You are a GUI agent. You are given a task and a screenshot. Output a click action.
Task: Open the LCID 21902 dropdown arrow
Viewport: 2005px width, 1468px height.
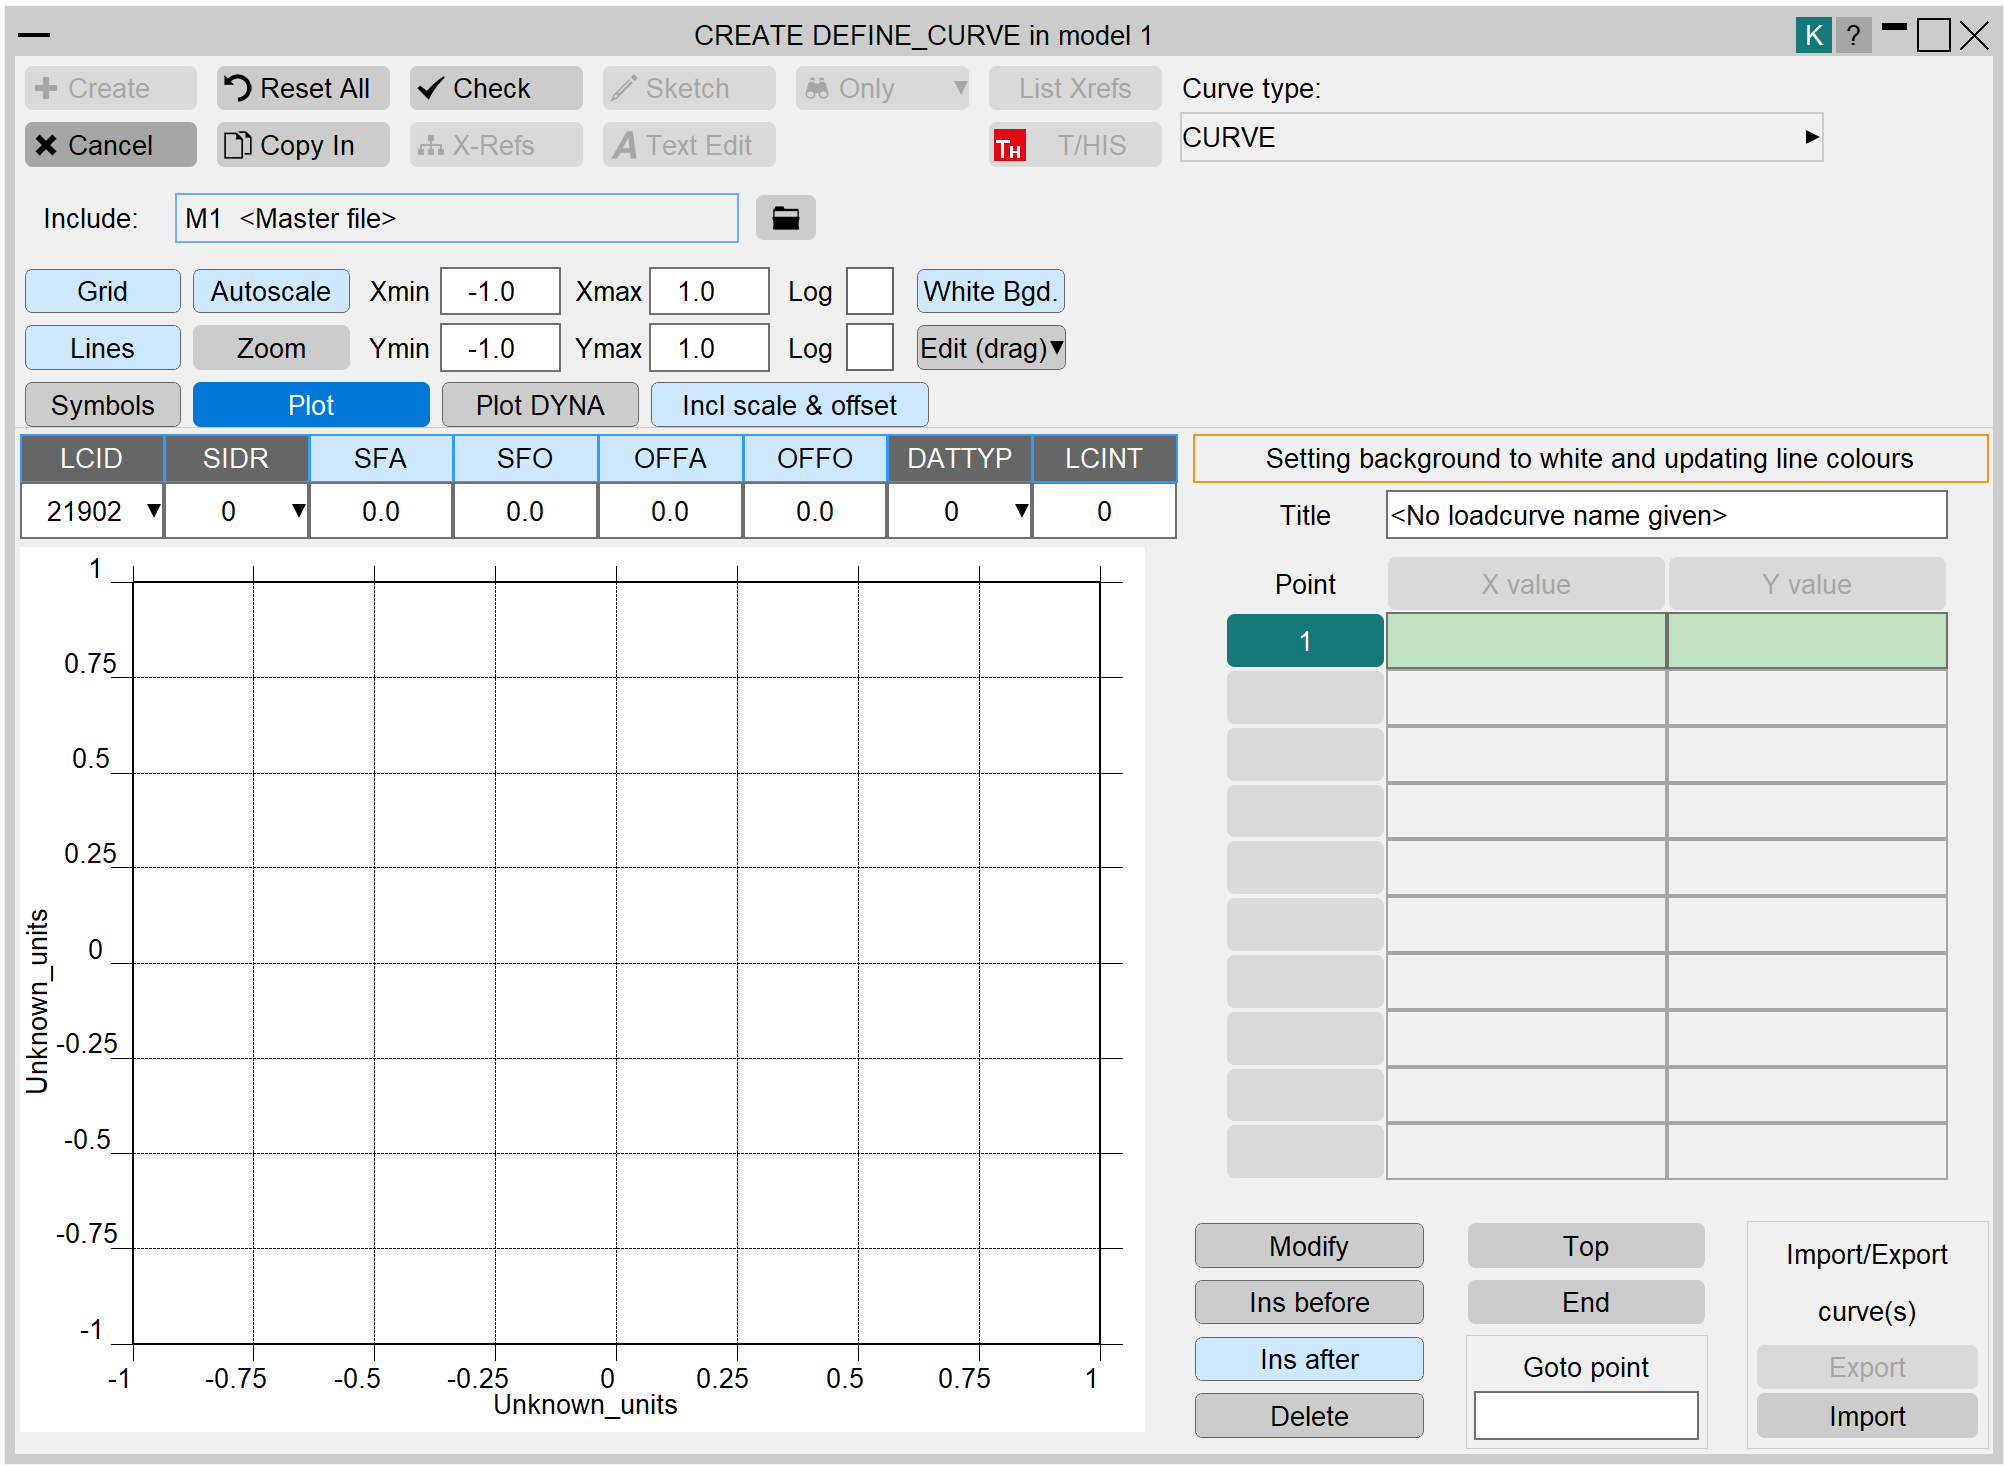point(153,511)
